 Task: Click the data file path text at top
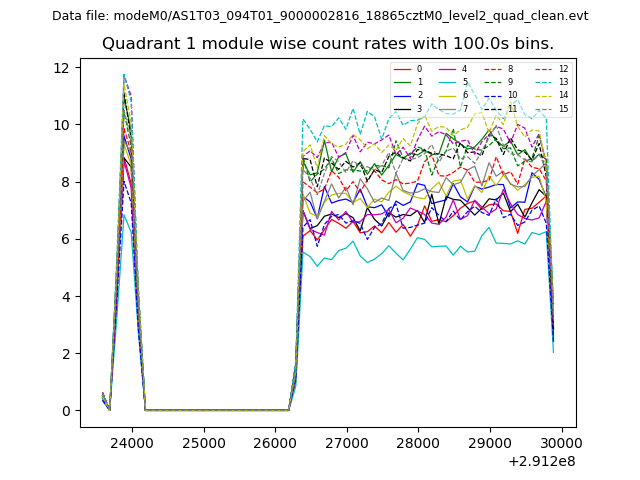pos(320,16)
